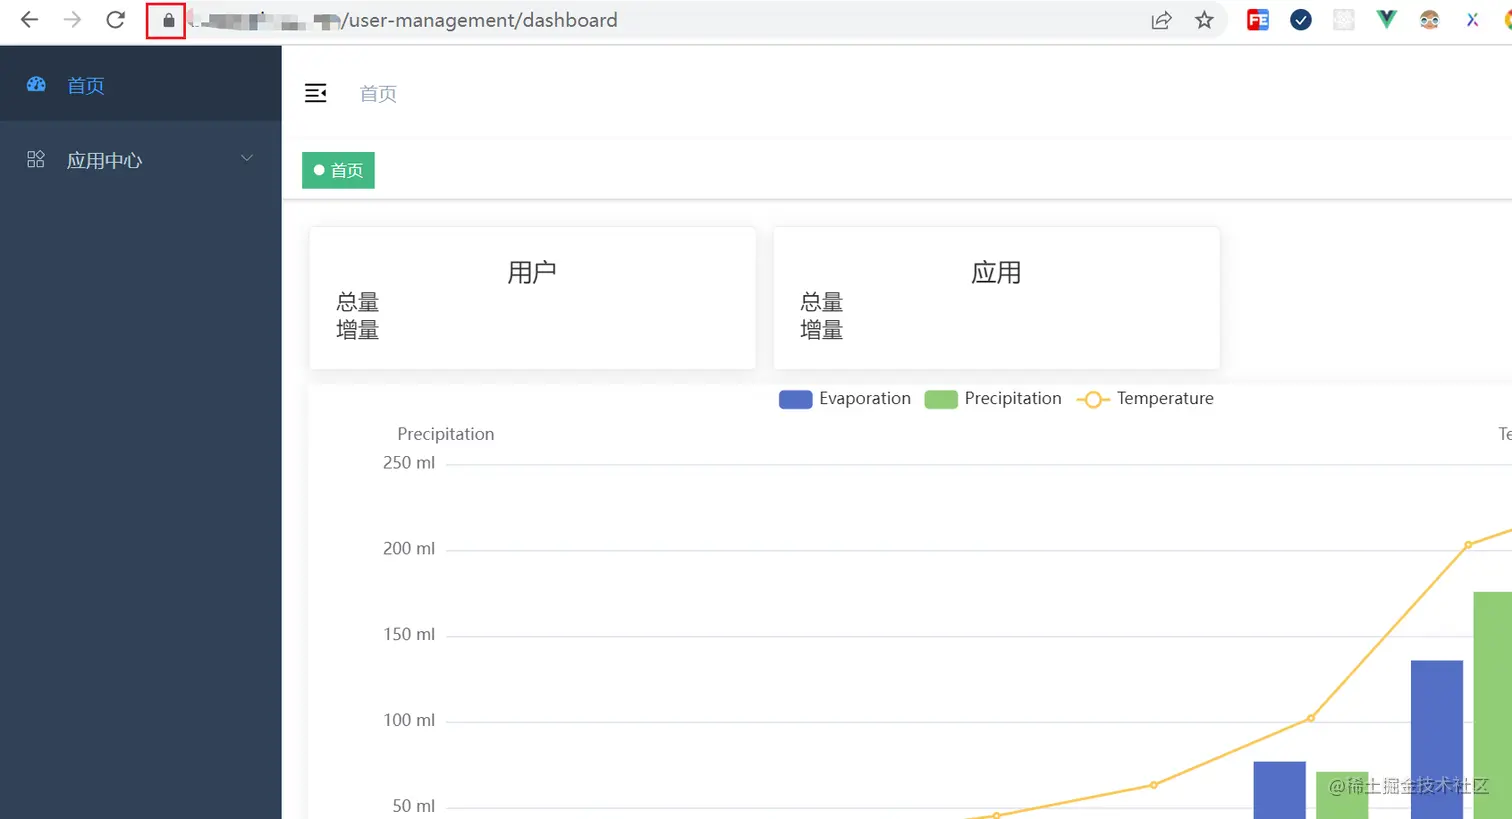The width and height of the screenshot is (1512, 819).
Task: Open the Vue devtools extension icon
Action: [1386, 19]
